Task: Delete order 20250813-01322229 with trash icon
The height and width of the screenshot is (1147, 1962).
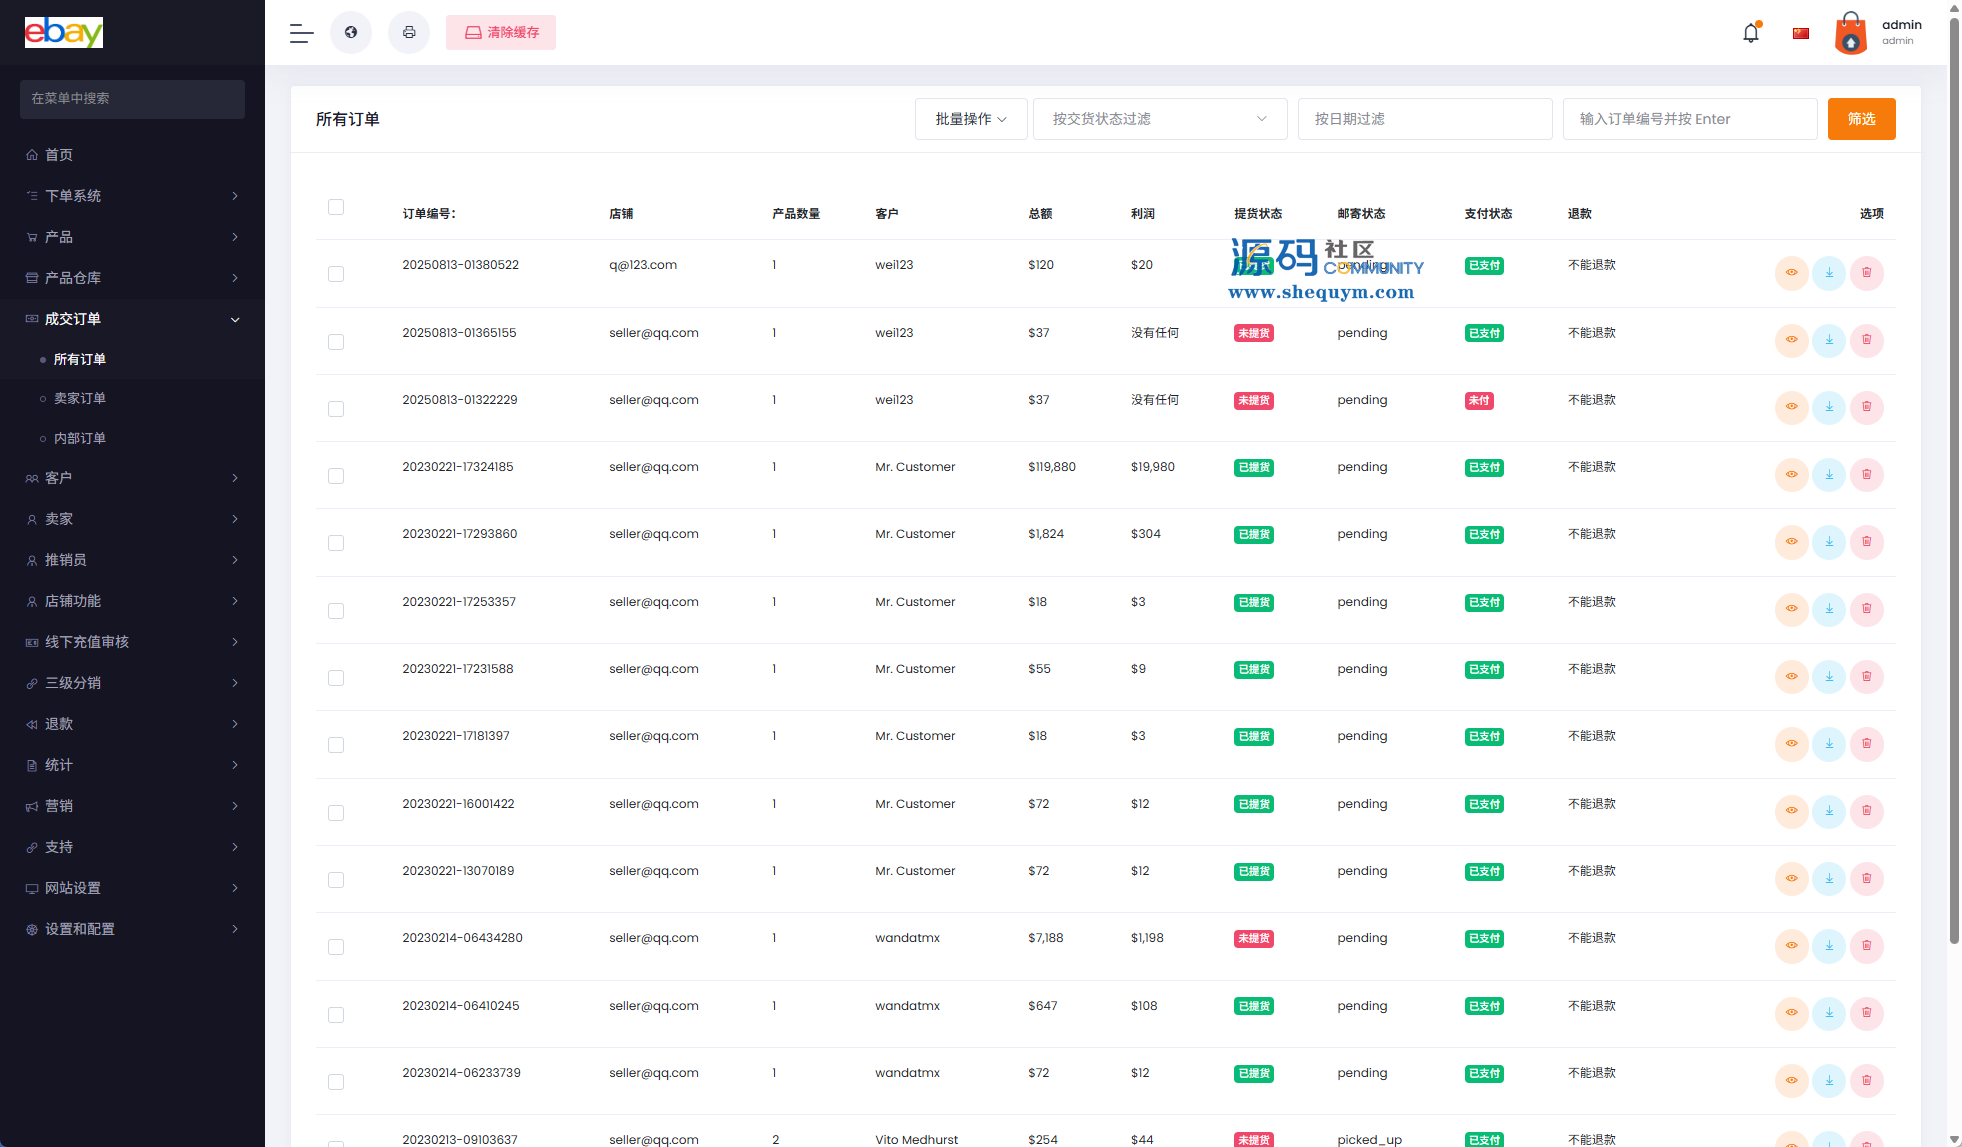Action: click(x=1866, y=407)
